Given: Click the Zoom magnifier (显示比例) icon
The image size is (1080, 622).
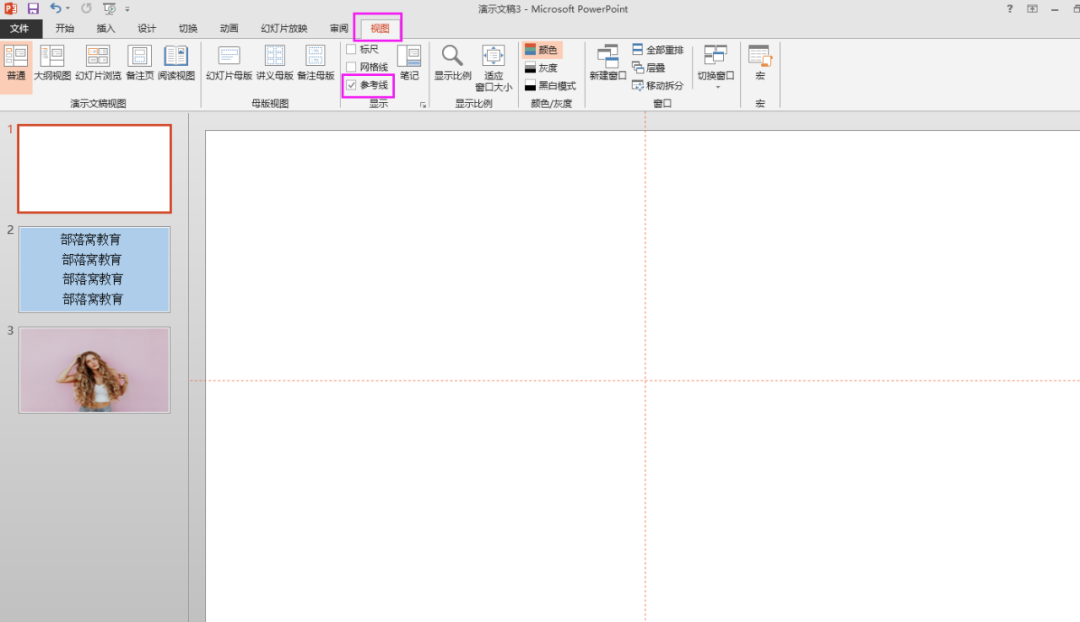Looking at the screenshot, I should pos(452,62).
